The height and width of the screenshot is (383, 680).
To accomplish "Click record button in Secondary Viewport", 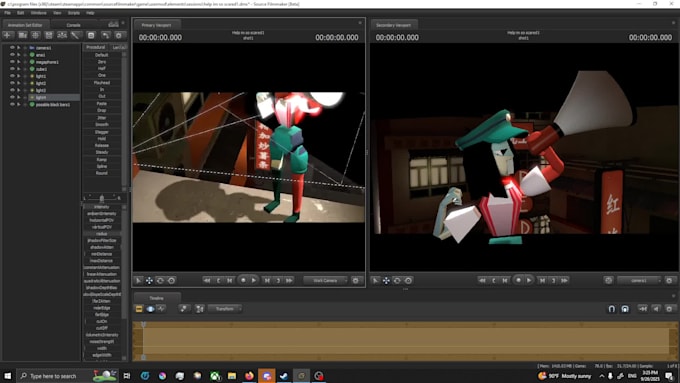I will (x=518, y=281).
